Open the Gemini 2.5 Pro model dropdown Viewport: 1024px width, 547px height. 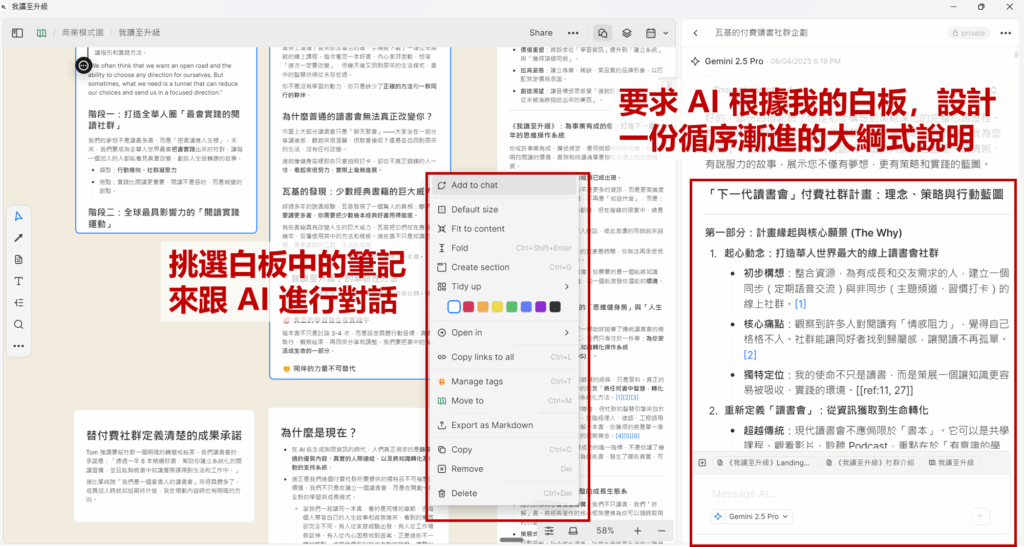pyautogui.click(x=752, y=516)
